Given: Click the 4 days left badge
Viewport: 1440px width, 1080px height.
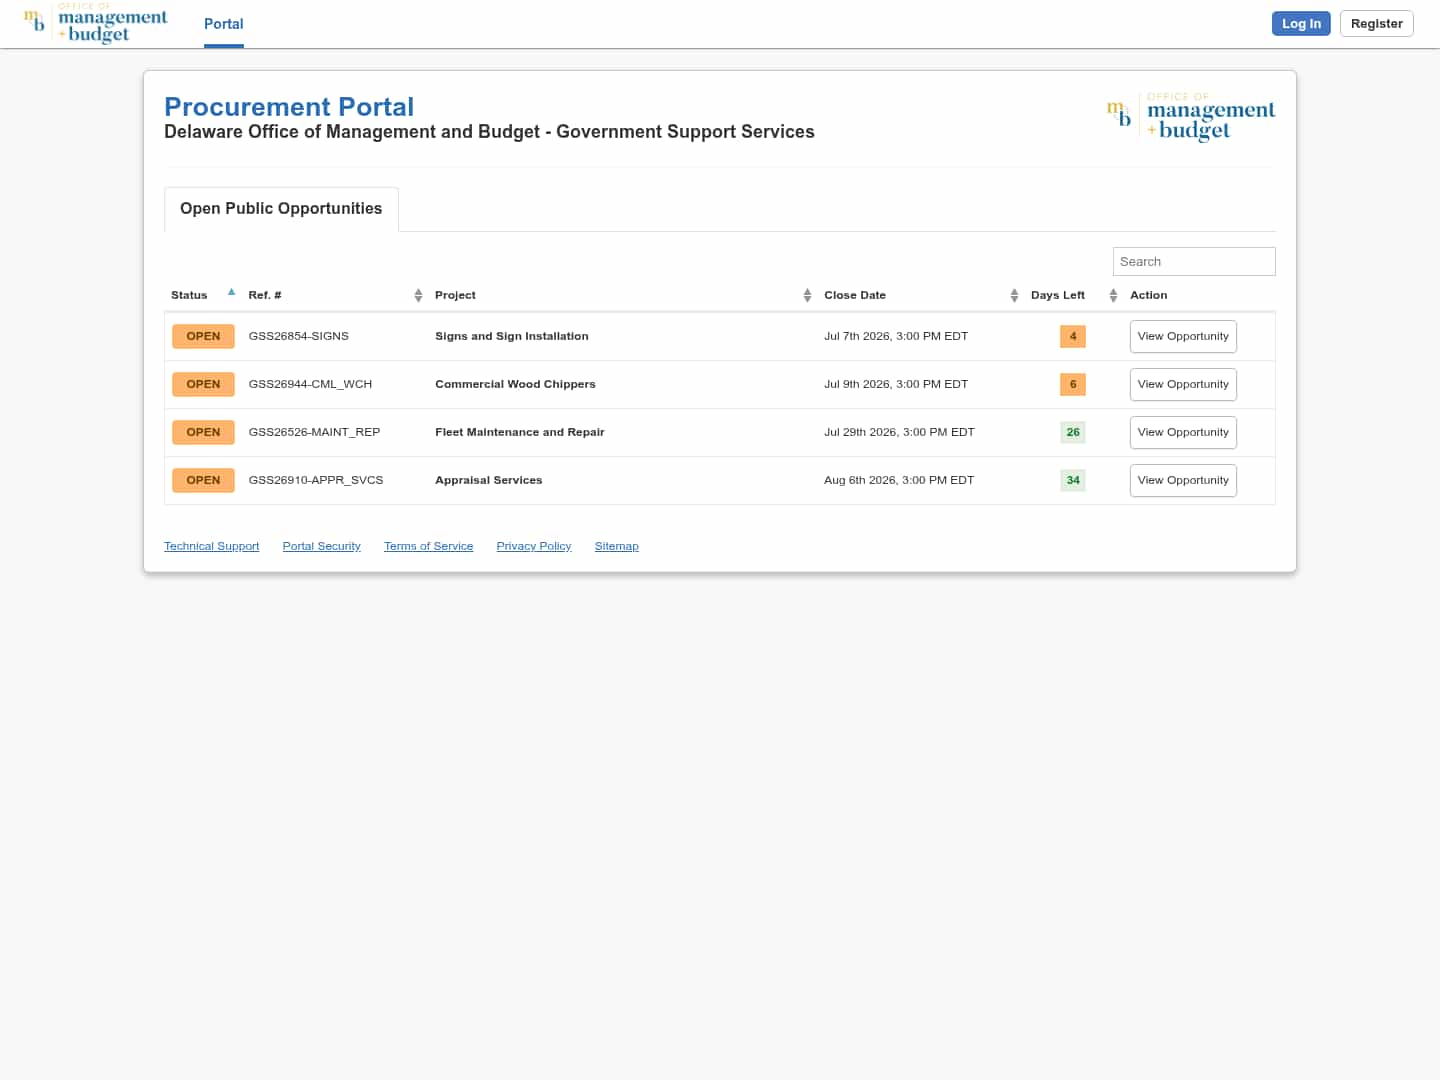Looking at the screenshot, I should click(x=1073, y=336).
